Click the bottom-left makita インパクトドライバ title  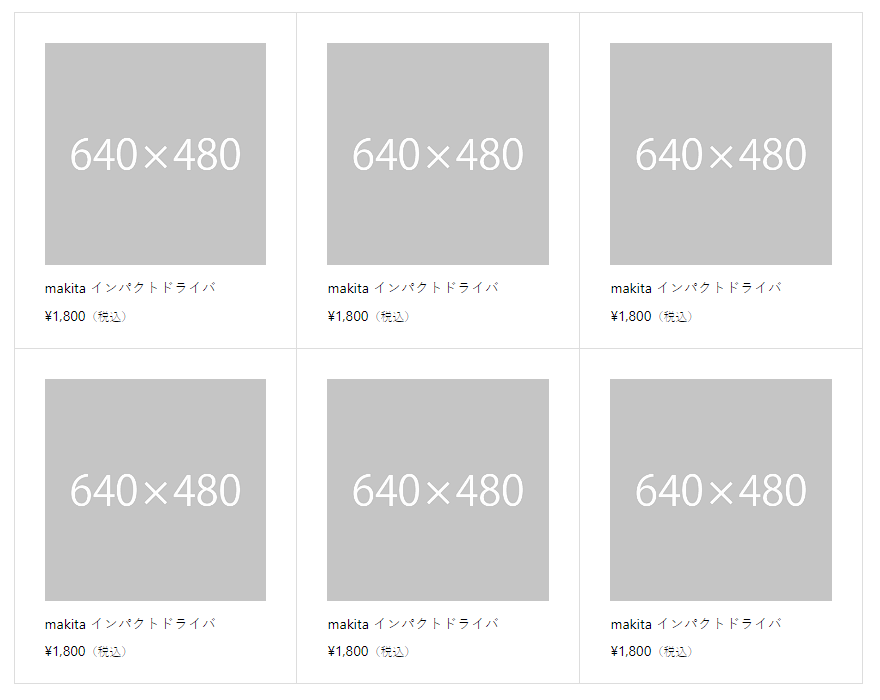(x=130, y=624)
